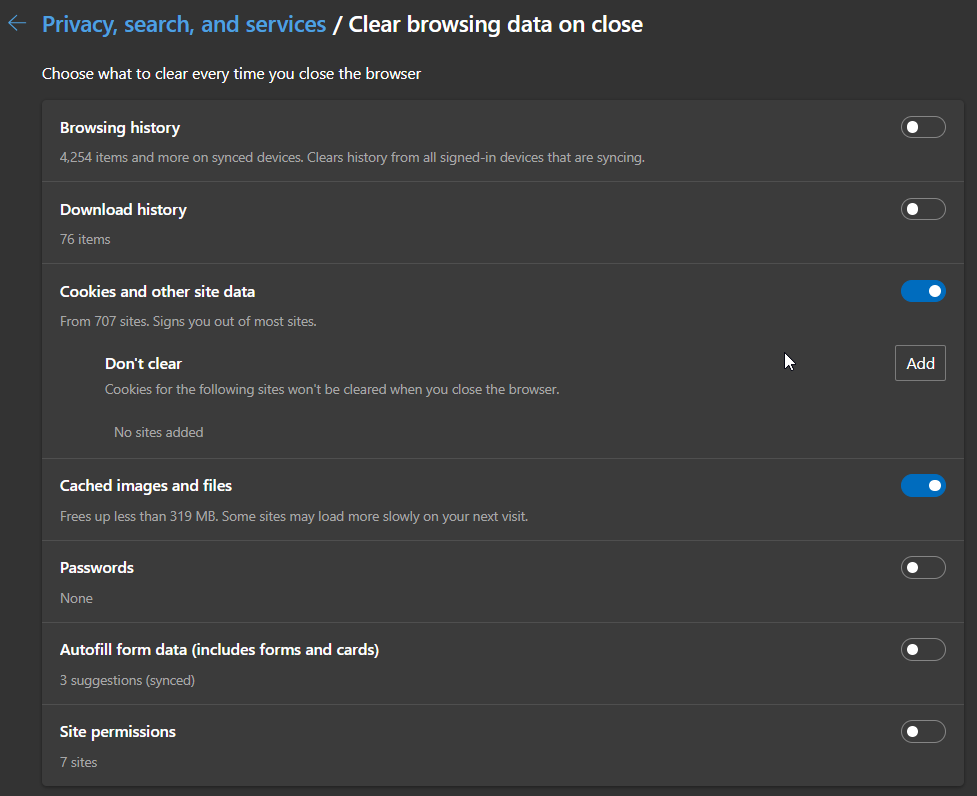The height and width of the screenshot is (796, 977).
Task: Enable Passwords clearing toggle
Action: point(923,567)
